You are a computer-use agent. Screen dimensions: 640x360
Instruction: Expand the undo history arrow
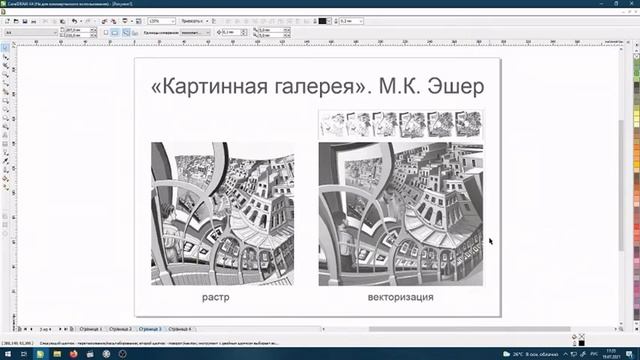click(x=81, y=21)
